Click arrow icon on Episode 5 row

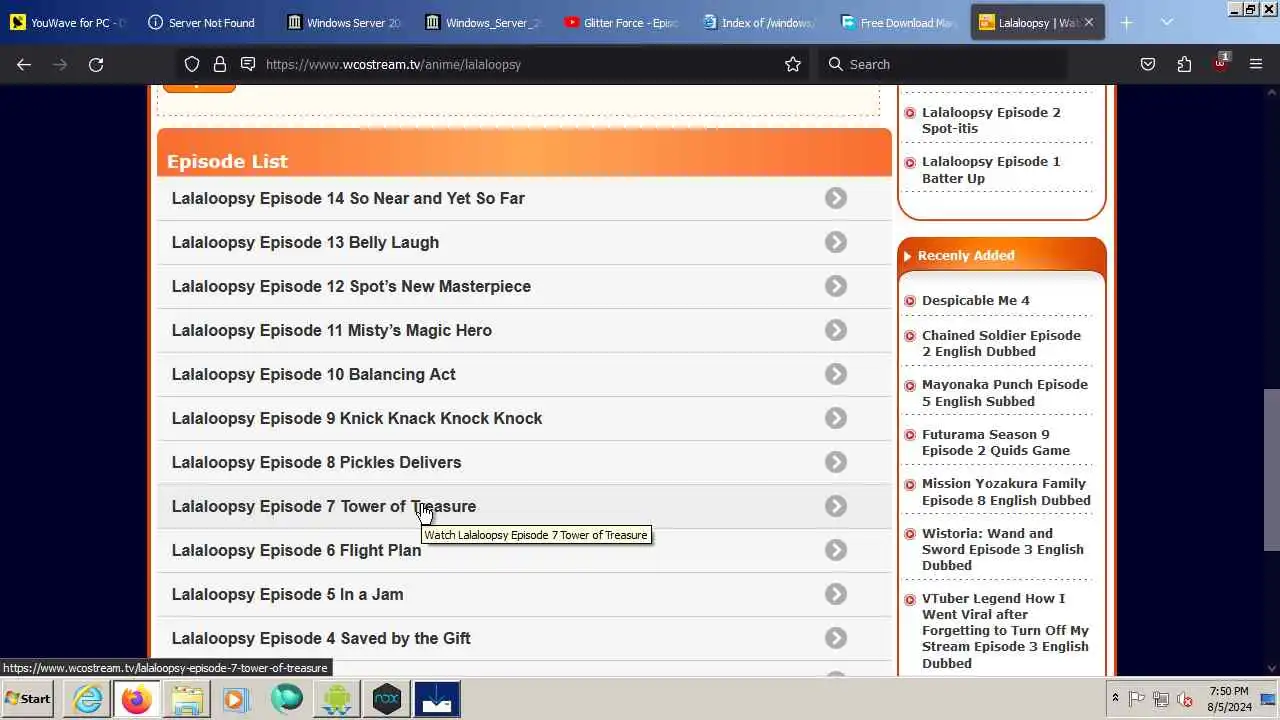point(836,594)
